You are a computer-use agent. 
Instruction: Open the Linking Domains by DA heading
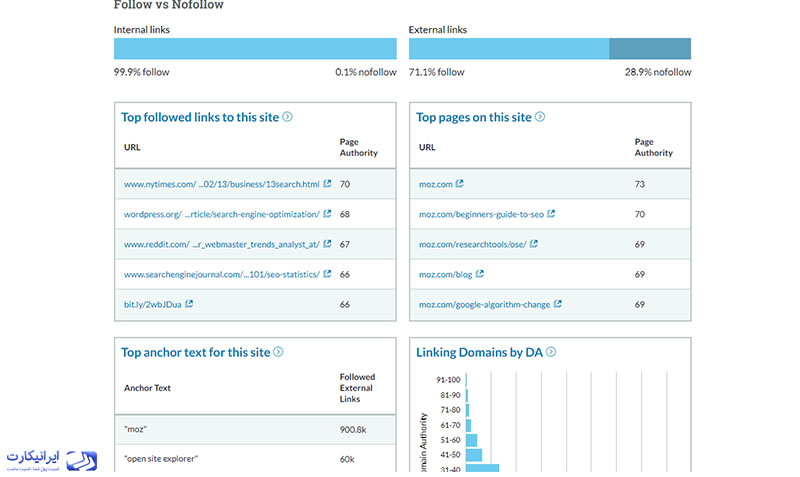click(479, 353)
